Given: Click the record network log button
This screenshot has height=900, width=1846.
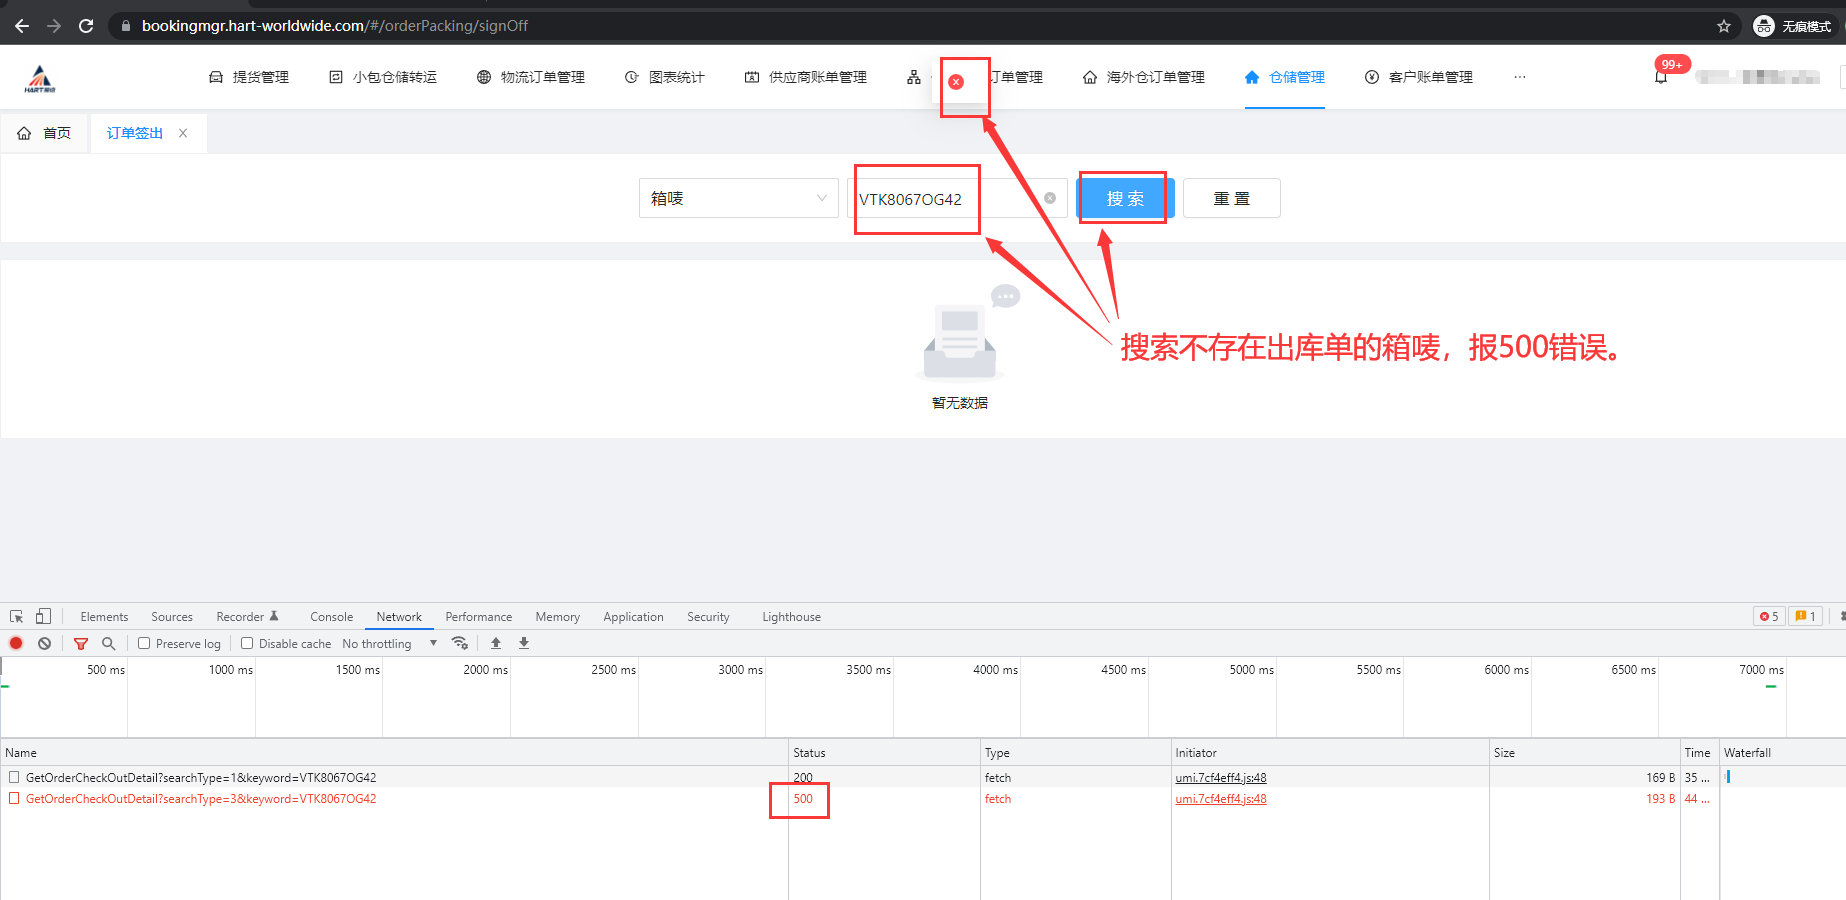Looking at the screenshot, I should click(x=16, y=643).
